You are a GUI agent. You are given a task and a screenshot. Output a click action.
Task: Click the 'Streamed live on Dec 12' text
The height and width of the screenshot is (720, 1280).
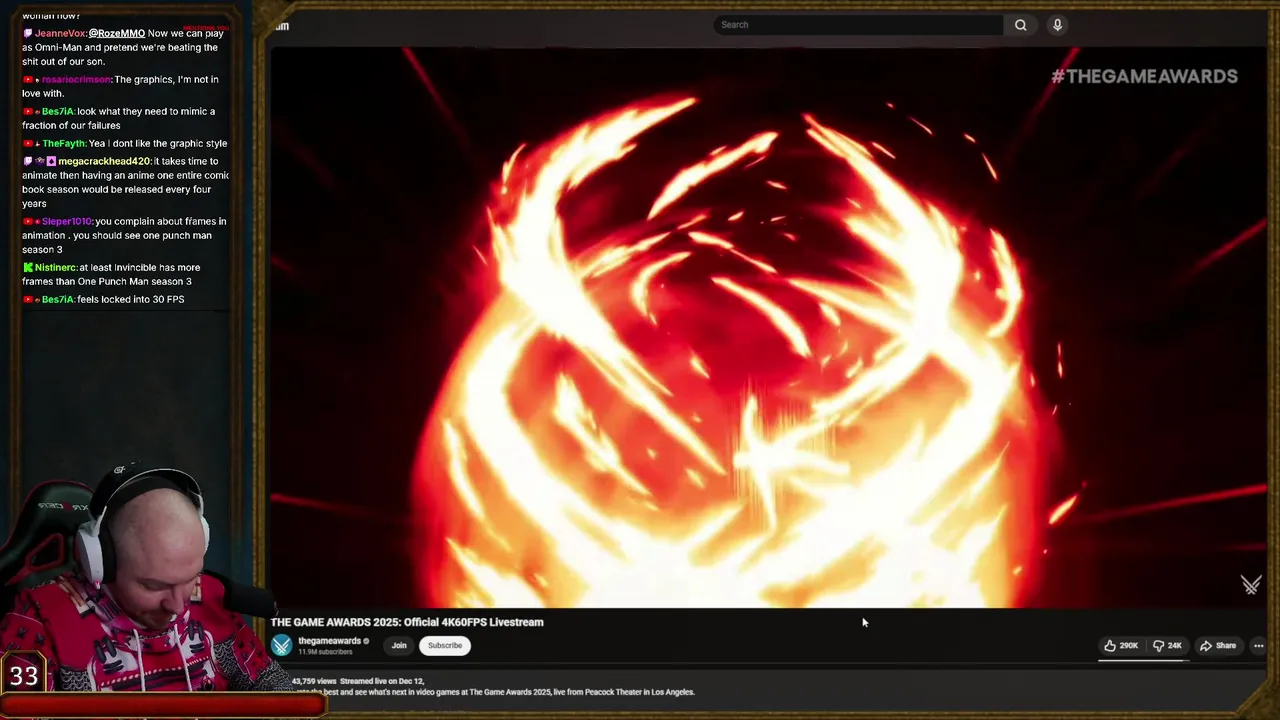pos(382,681)
